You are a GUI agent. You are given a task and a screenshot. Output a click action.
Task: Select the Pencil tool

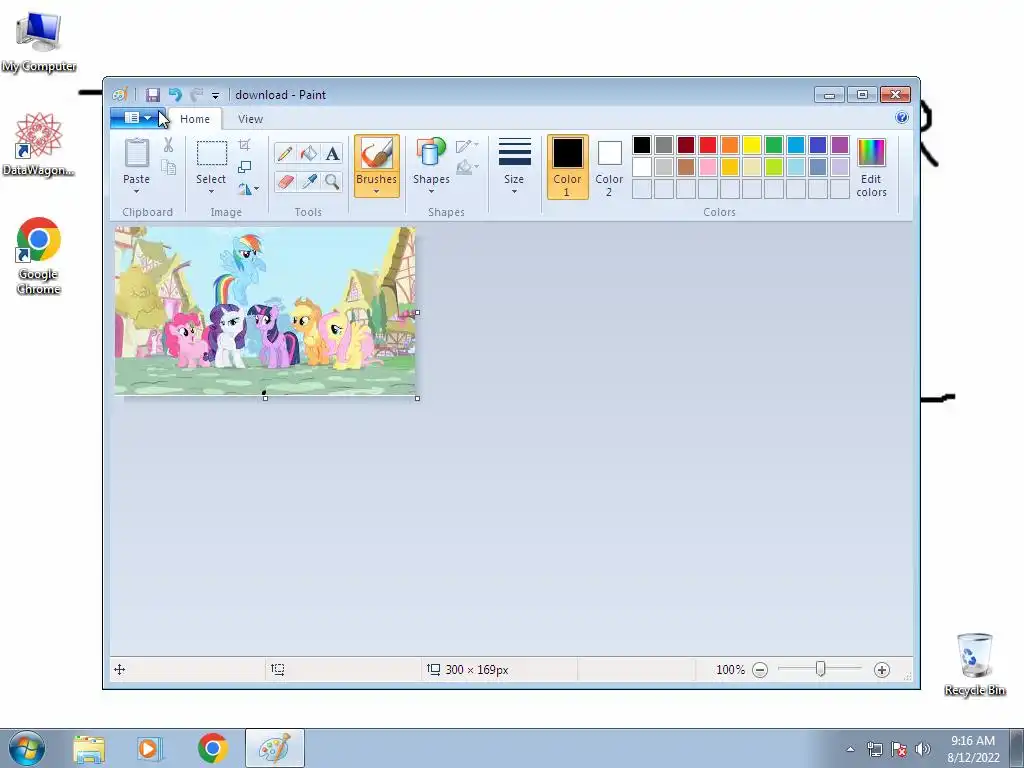tap(285, 153)
